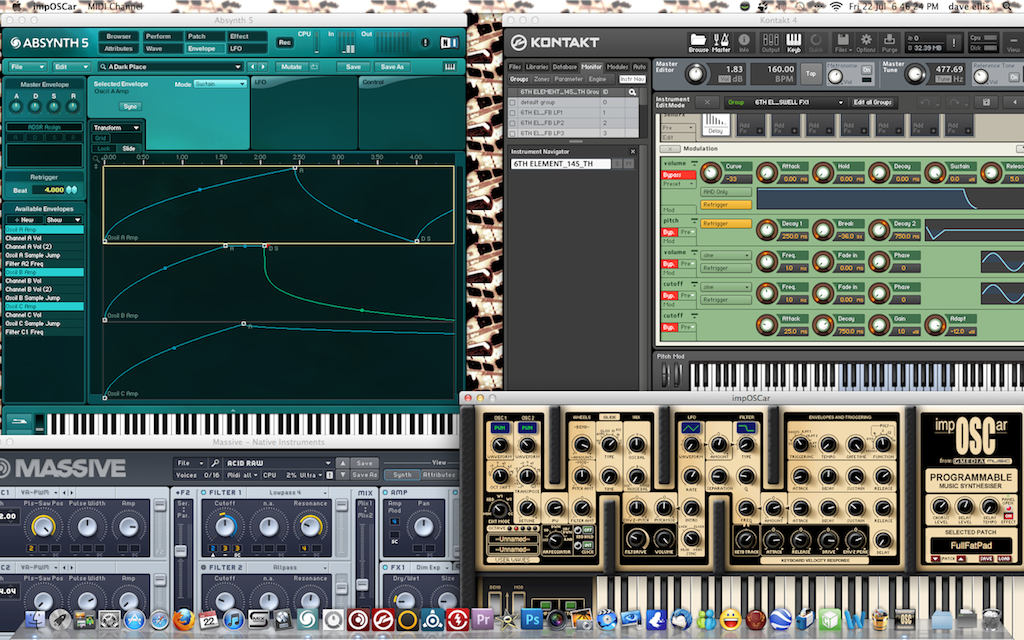Click the Absynth Mutate button
Screen dimensions: 1024x640
pyautogui.click(x=291, y=67)
